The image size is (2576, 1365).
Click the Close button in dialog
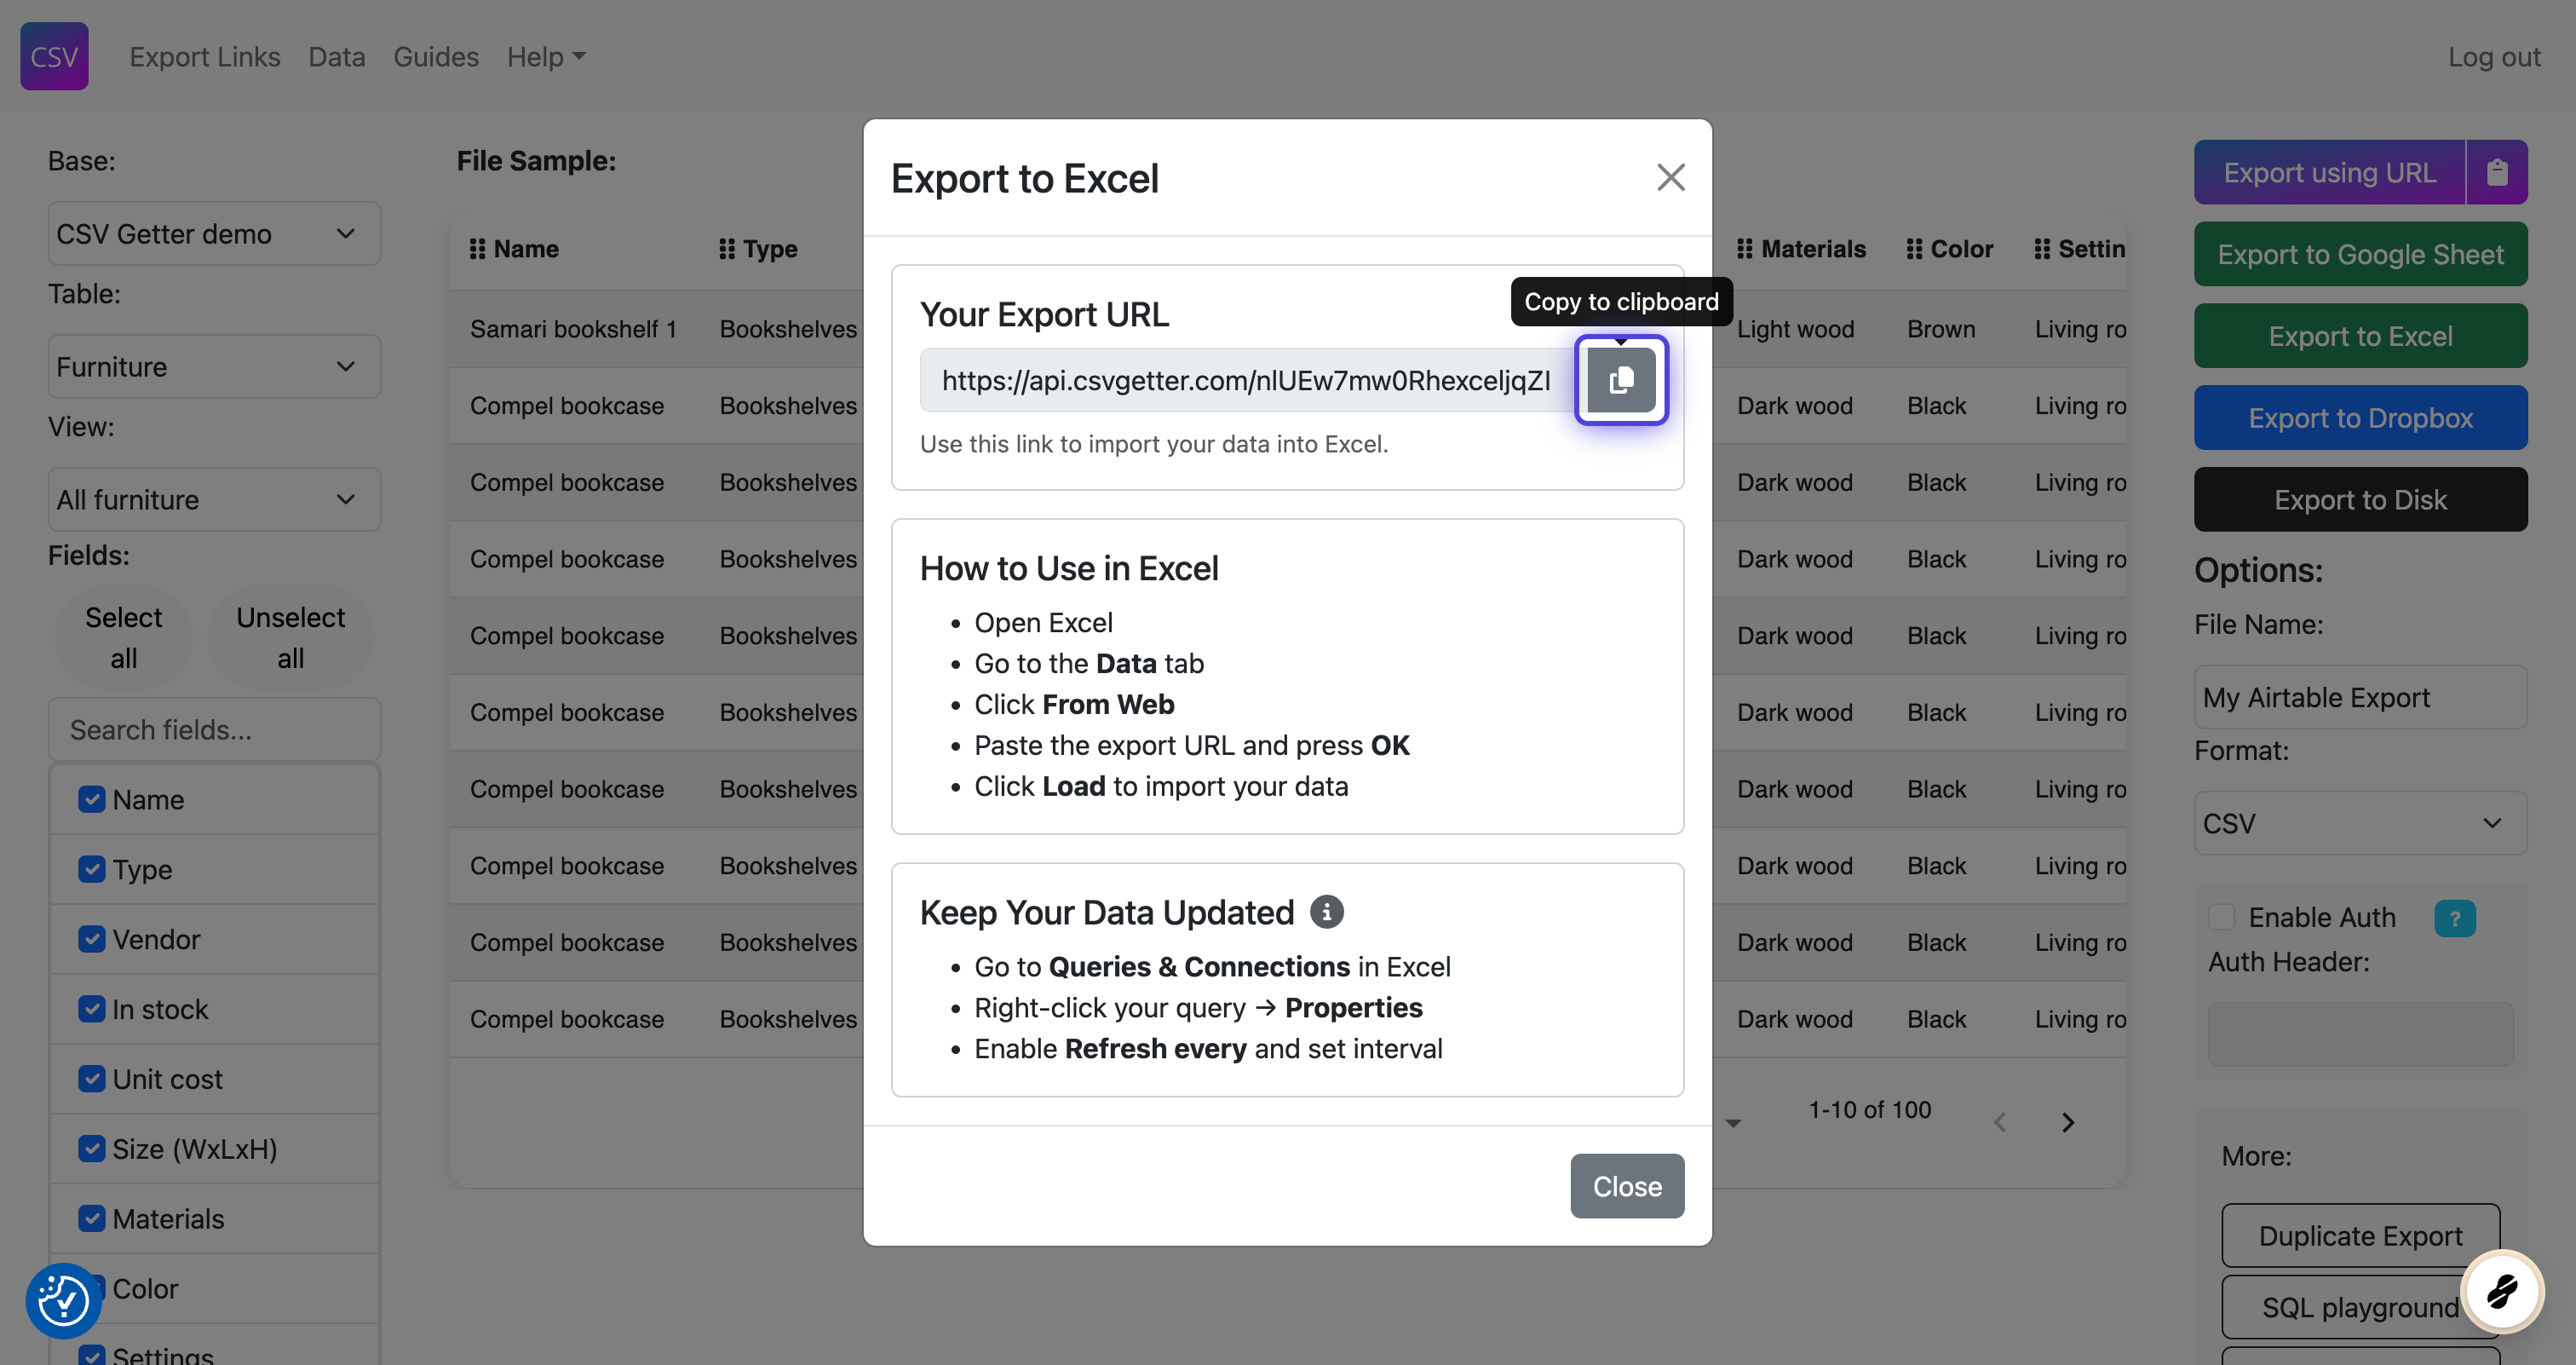1626,1186
